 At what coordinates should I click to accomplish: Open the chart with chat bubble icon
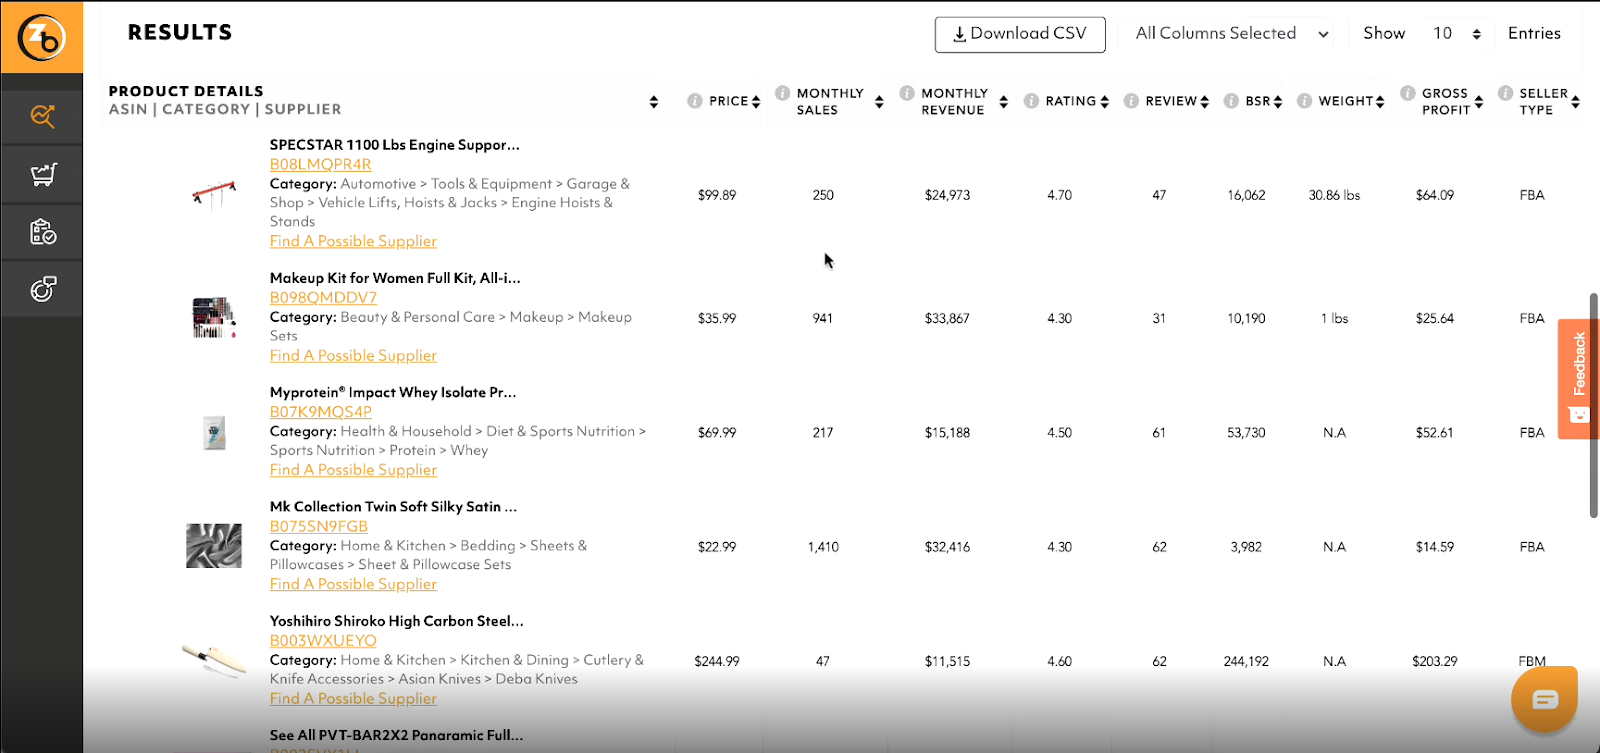(42, 290)
